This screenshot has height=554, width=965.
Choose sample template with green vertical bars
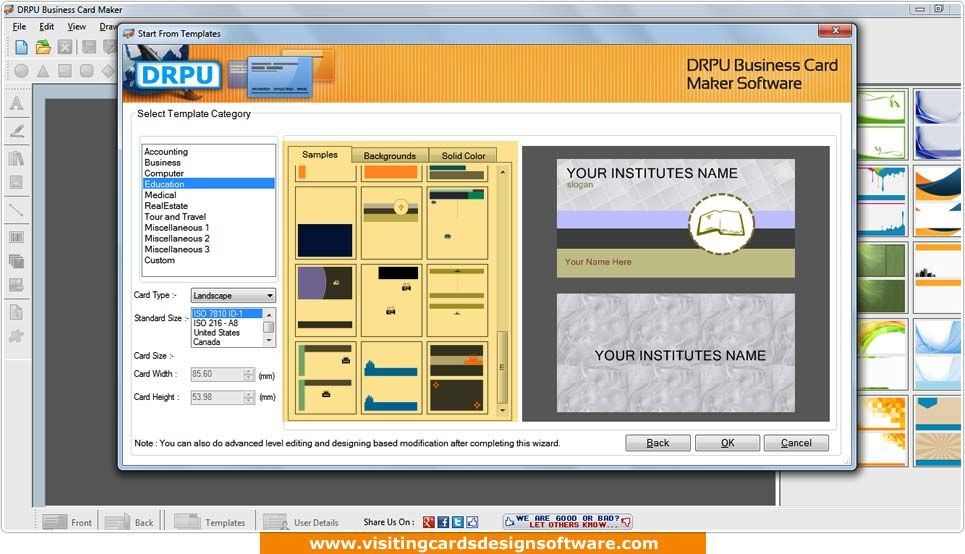coord(326,377)
